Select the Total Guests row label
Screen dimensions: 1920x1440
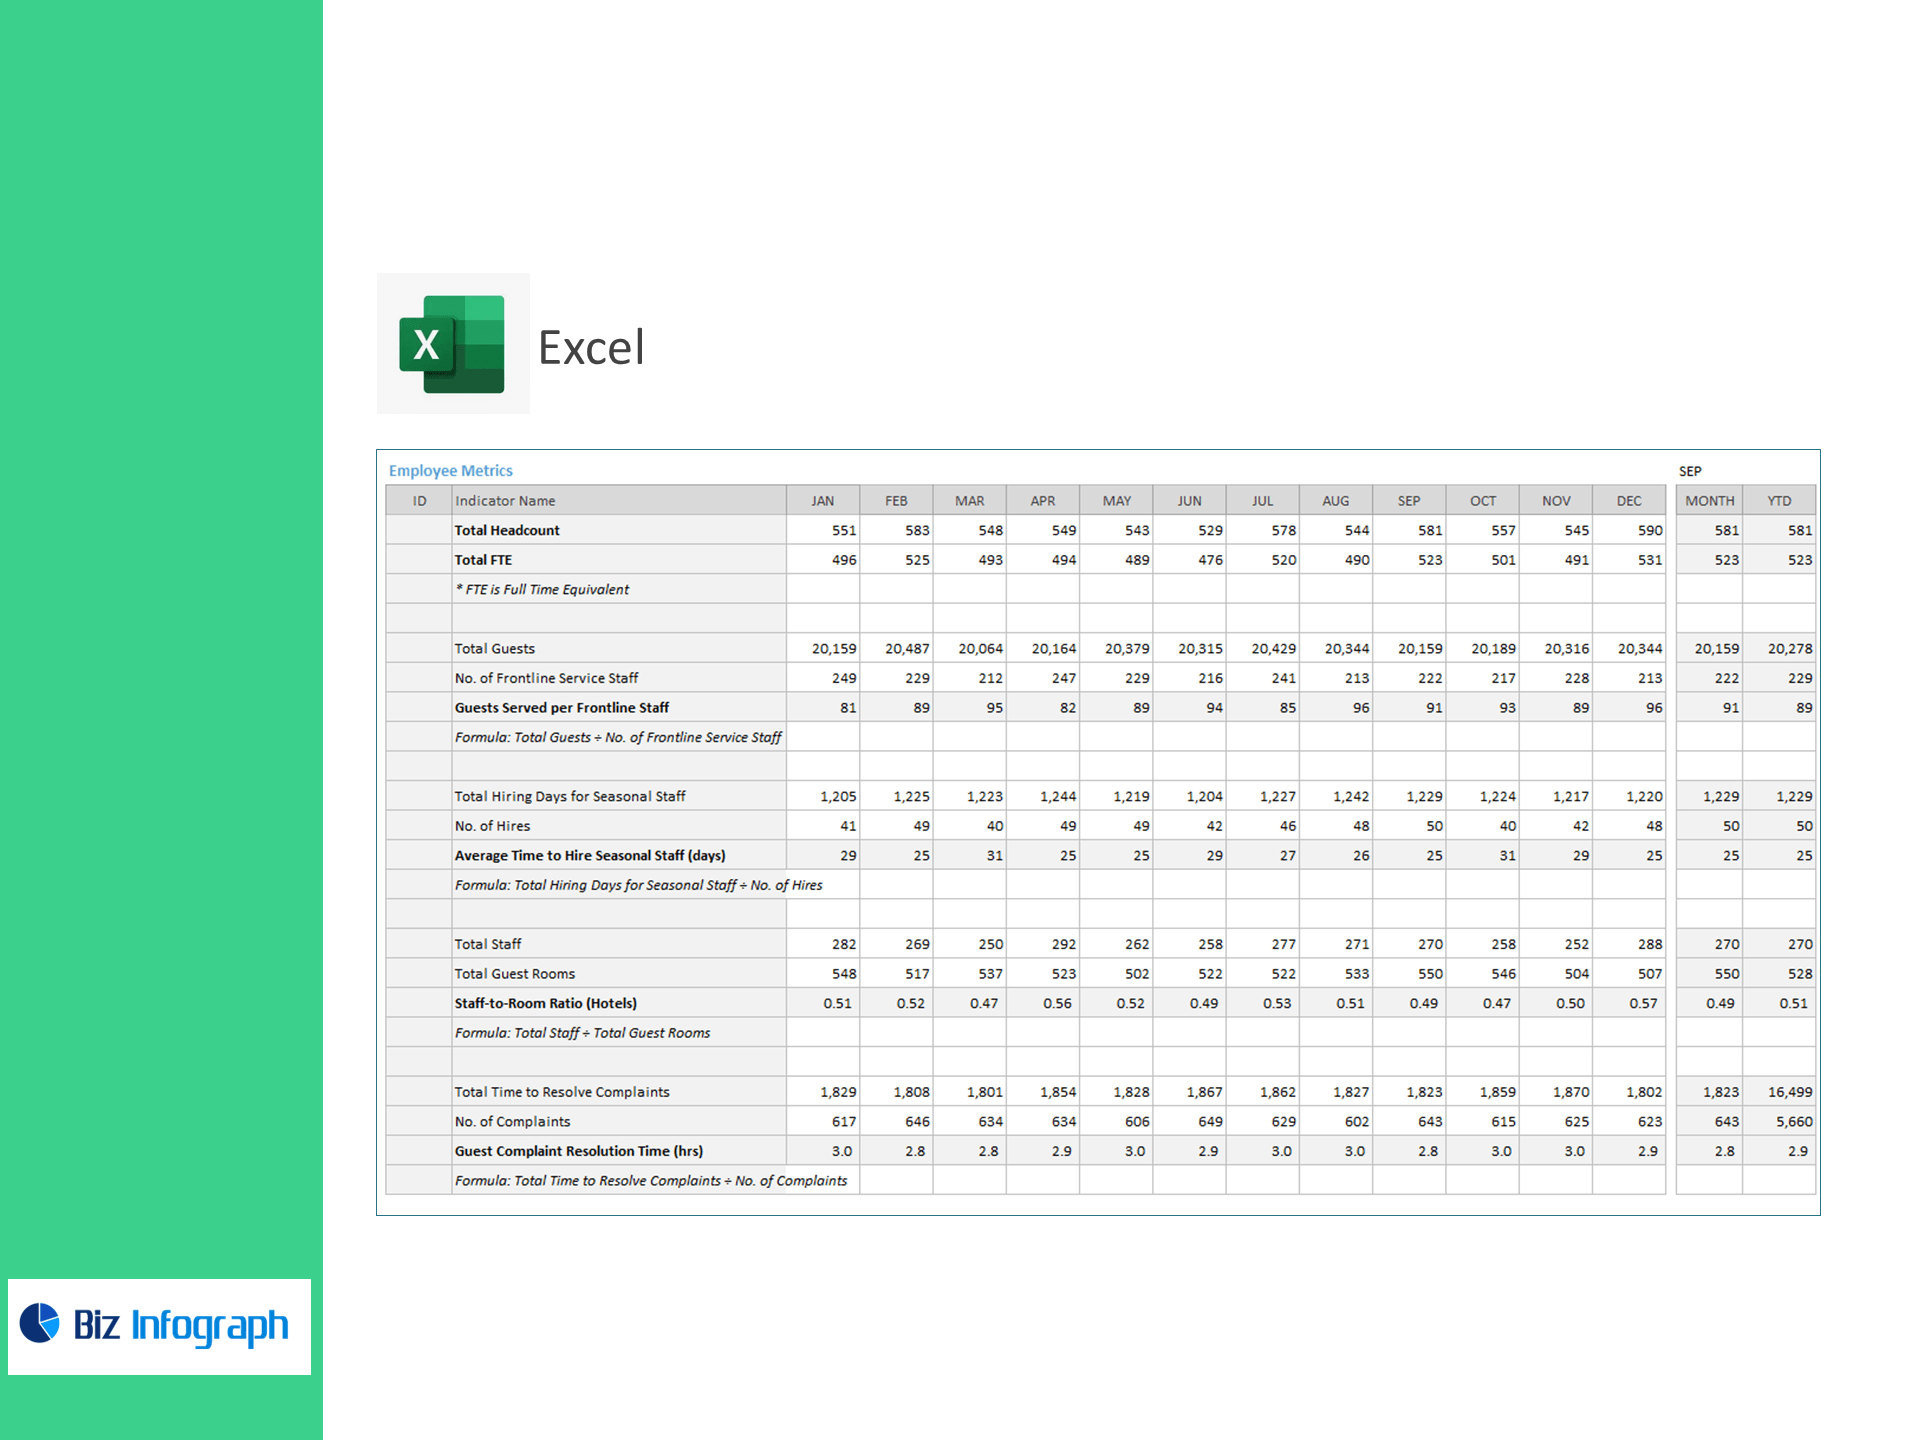(495, 649)
